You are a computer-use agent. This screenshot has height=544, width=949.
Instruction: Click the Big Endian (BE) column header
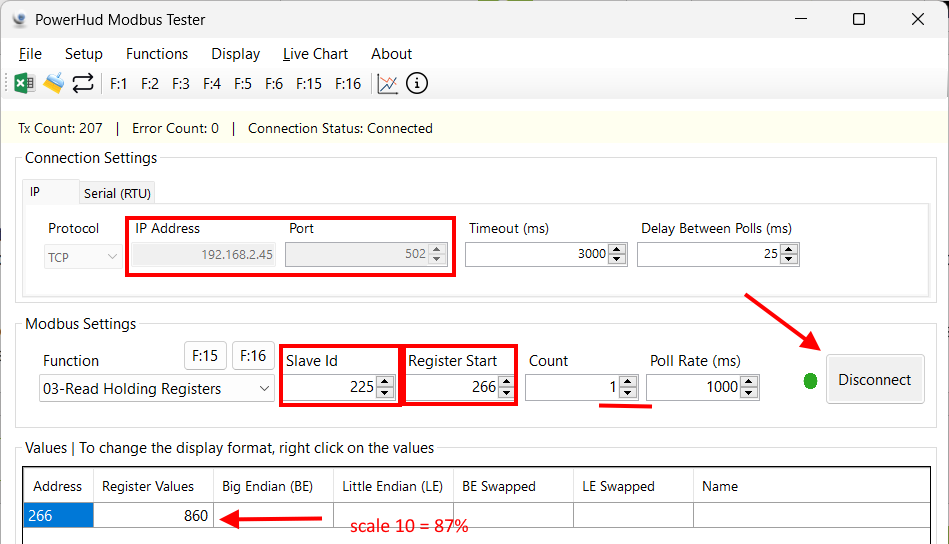(x=273, y=486)
